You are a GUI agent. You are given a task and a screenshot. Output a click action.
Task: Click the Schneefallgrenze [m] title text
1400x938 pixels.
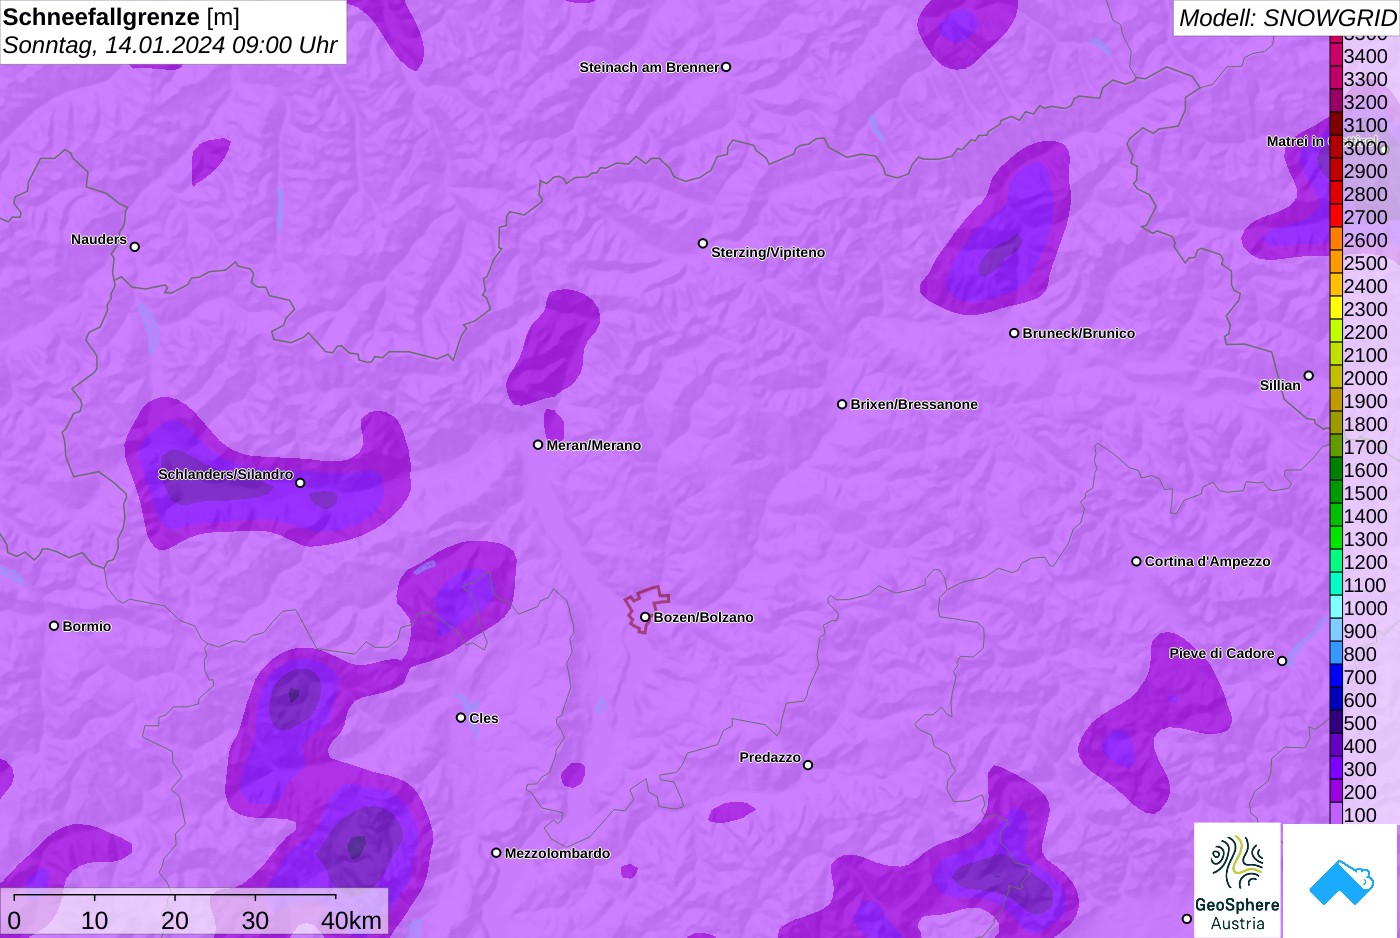pos(121,17)
